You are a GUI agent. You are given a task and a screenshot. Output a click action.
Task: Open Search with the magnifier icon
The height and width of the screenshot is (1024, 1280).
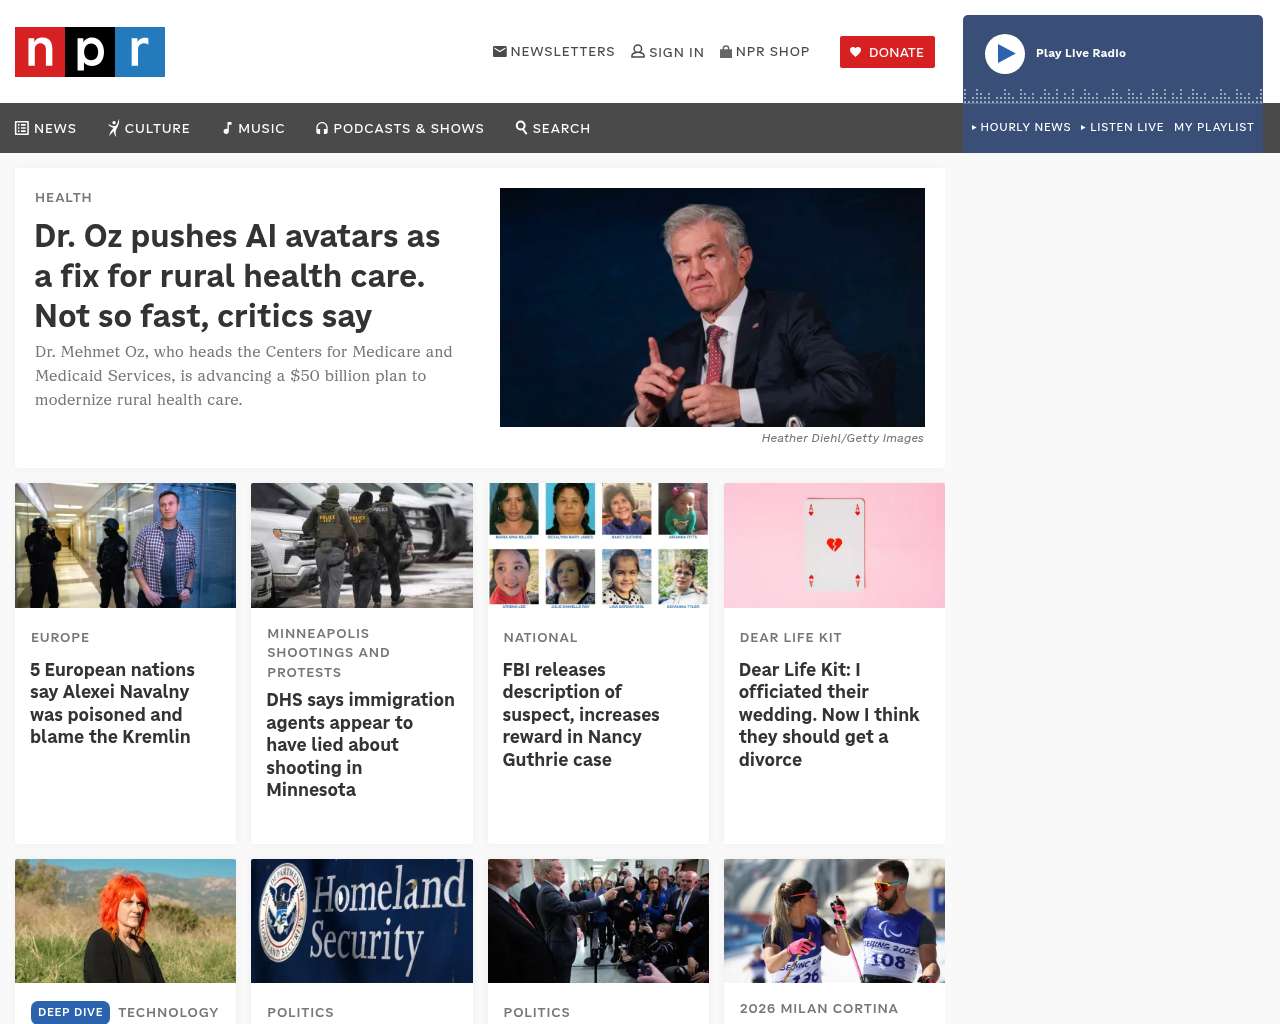[521, 127]
